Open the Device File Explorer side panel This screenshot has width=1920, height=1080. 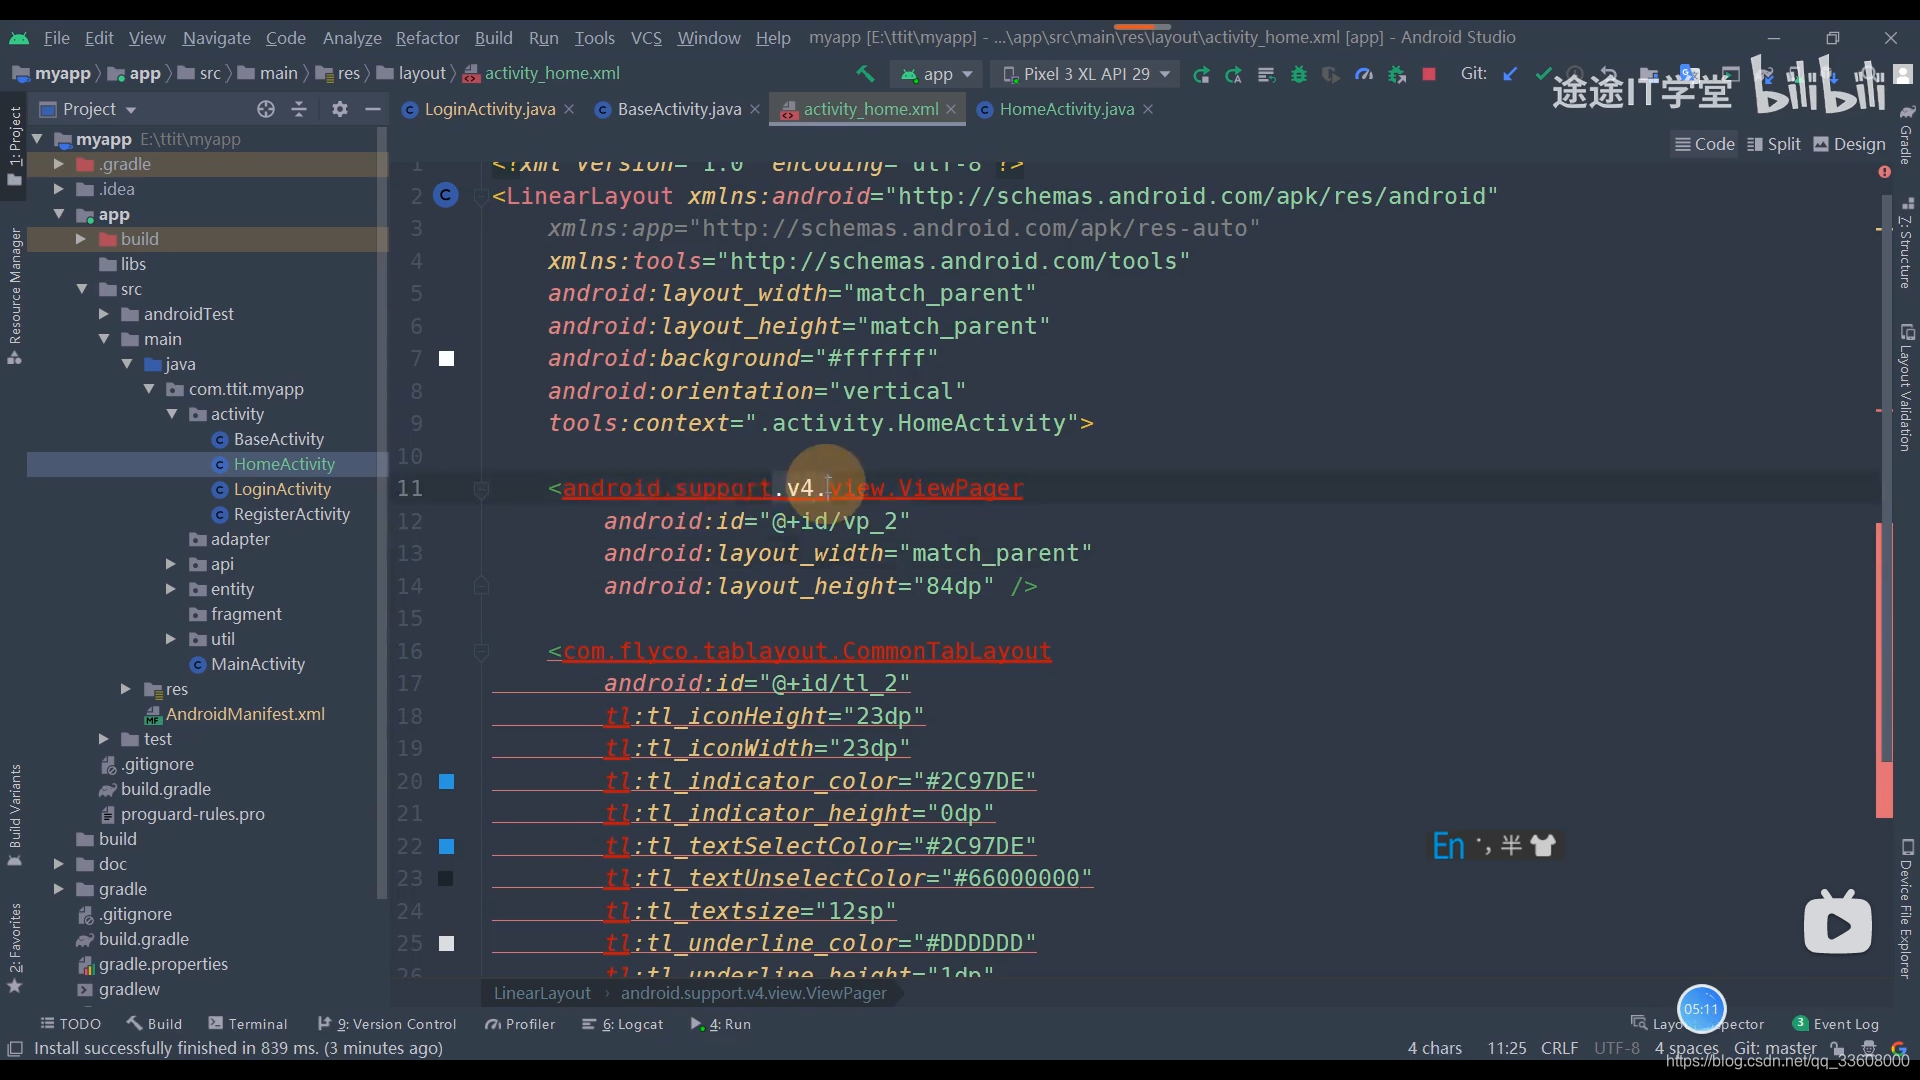1907,908
